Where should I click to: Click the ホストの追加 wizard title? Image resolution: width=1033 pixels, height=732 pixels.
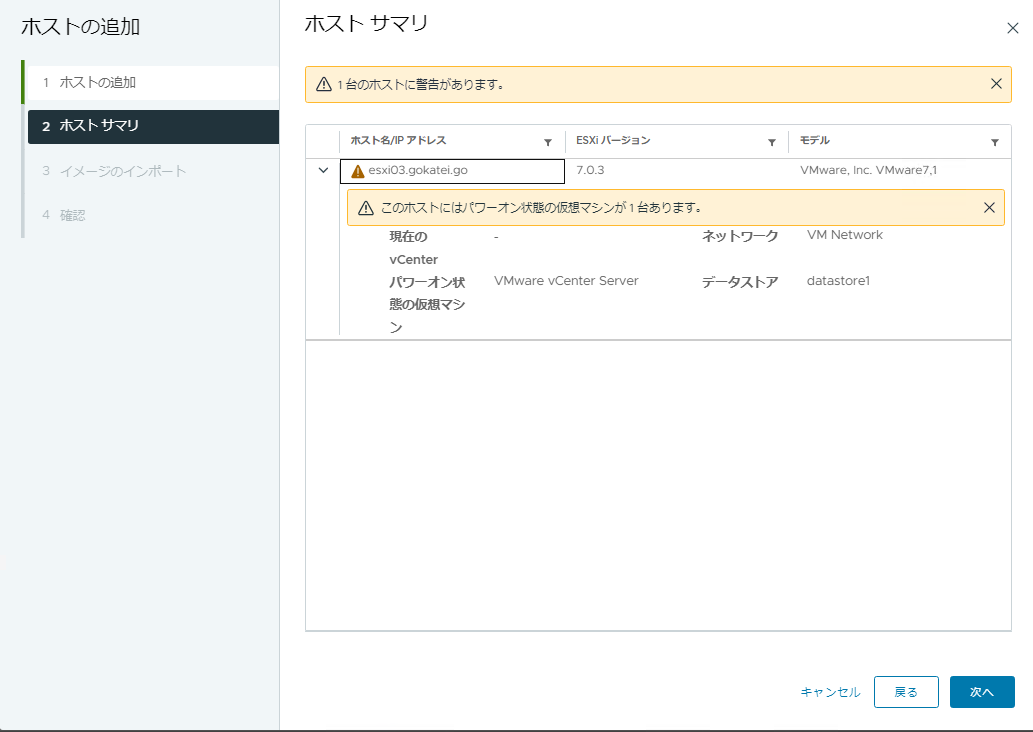(x=80, y=27)
